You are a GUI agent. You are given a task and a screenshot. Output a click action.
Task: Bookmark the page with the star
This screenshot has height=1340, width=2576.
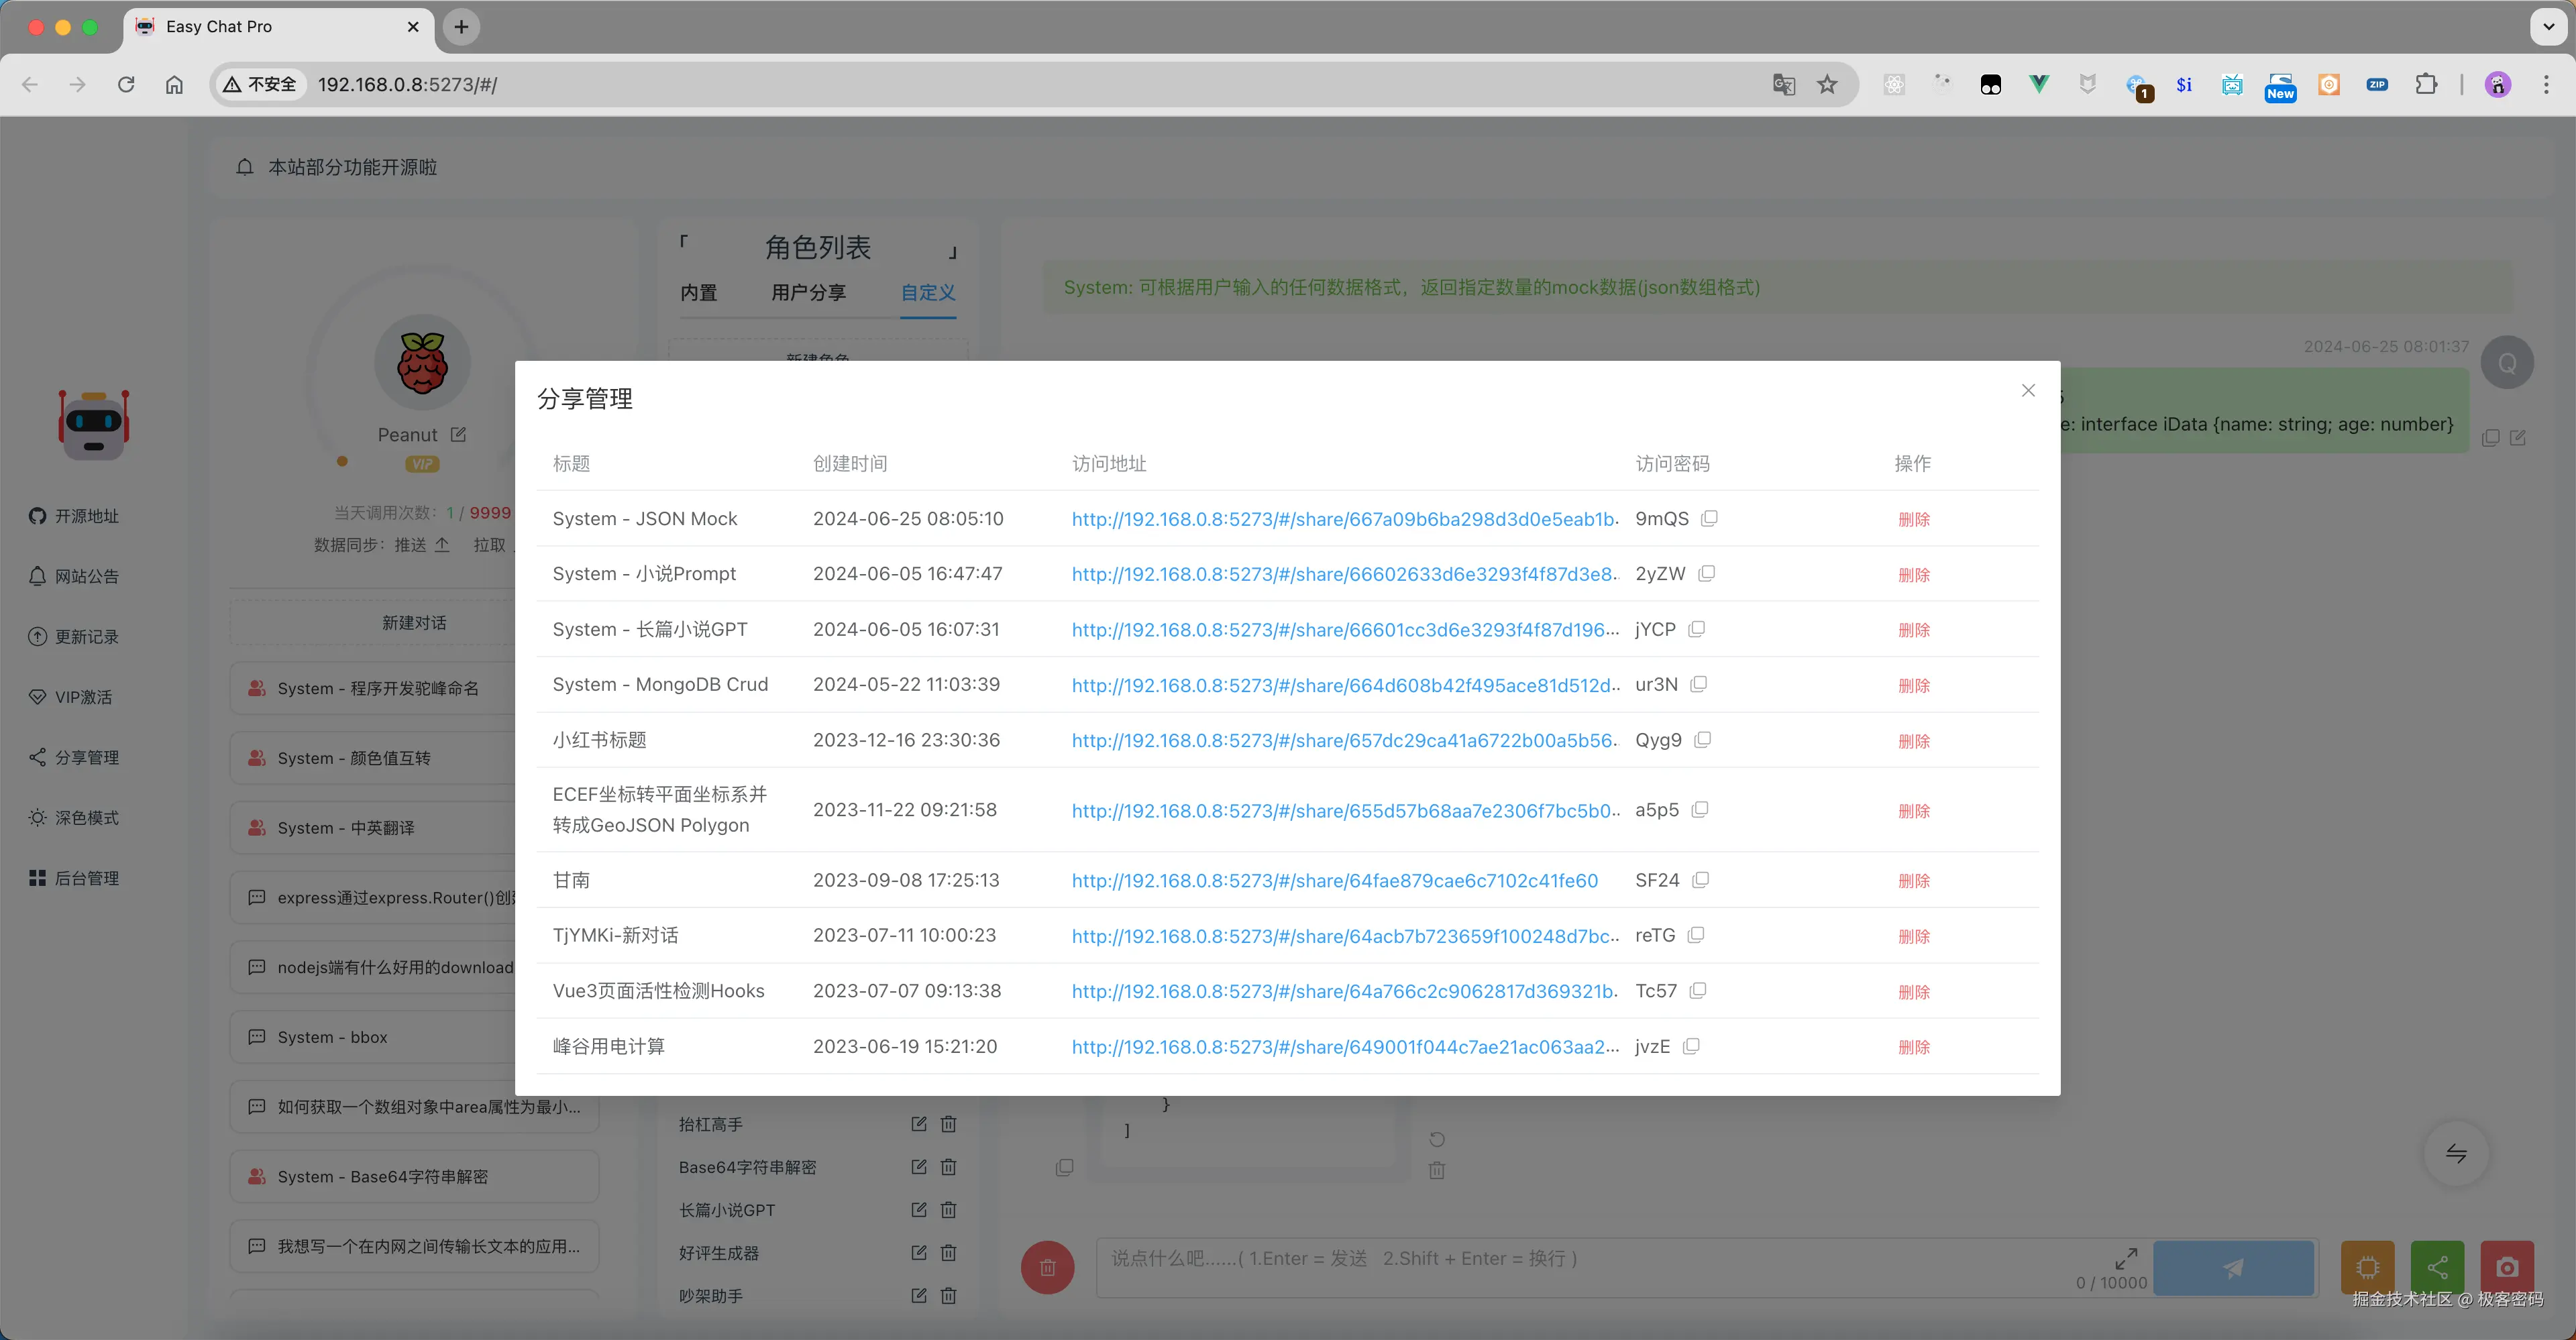pyautogui.click(x=1827, y=84)
